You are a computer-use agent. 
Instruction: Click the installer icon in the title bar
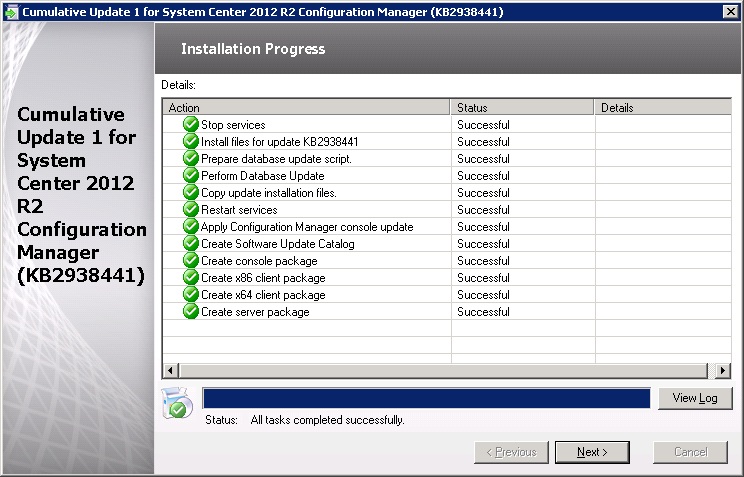click(11, 12)
